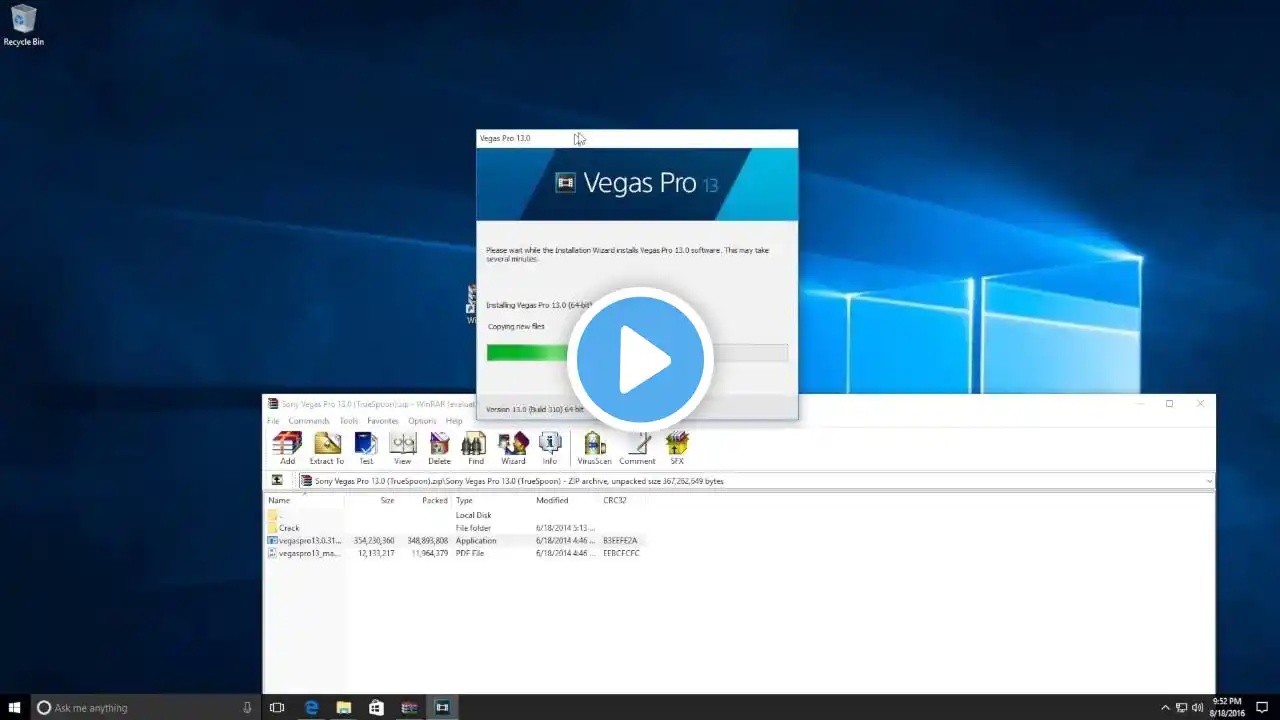Go up one level in WinRAR
This screenshot has height=720, width=1280.
pyautogui.click(x=277, y=481)
